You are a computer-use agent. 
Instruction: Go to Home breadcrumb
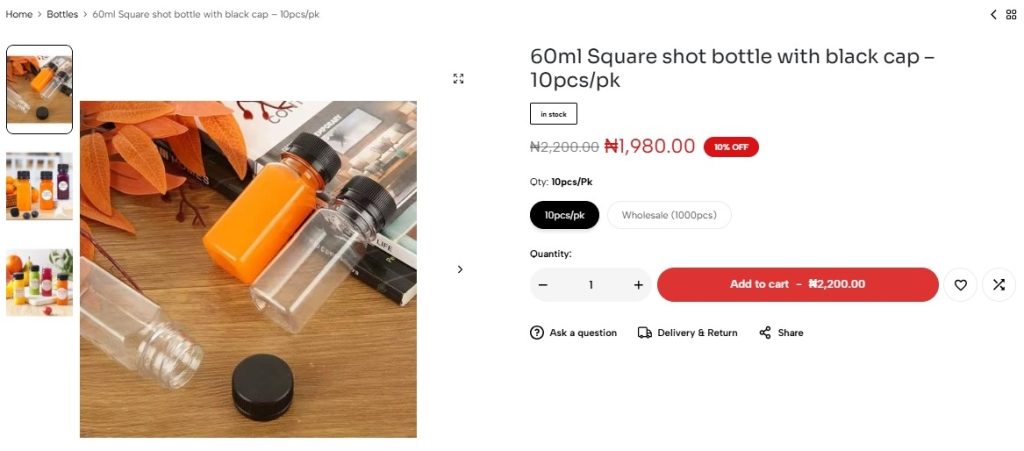[x=19, y=14]
